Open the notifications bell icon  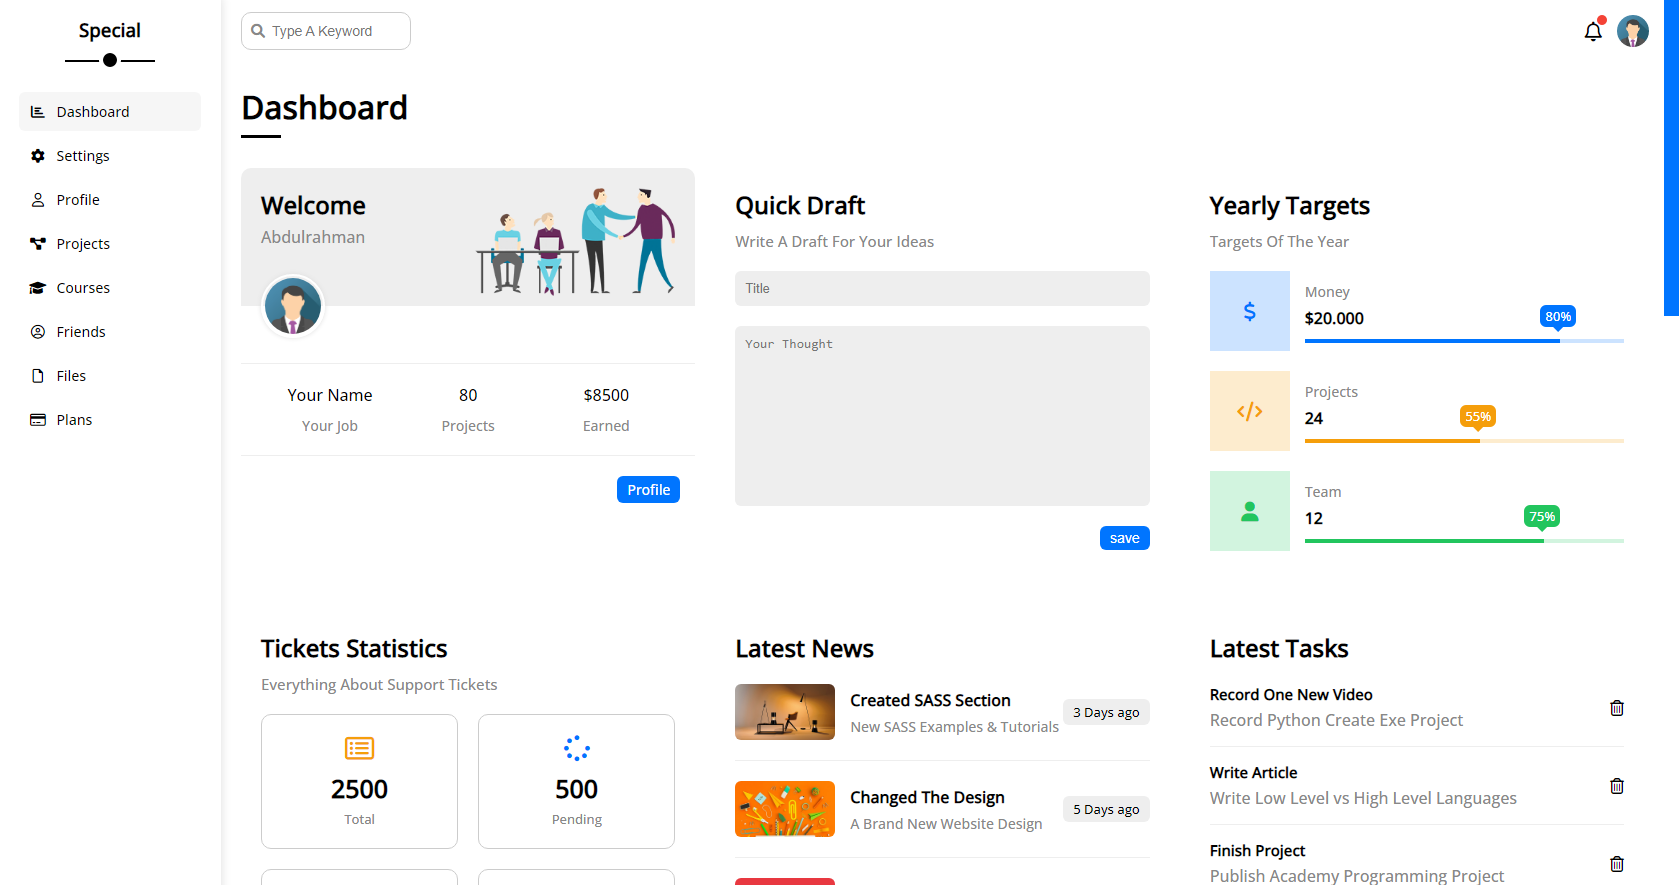[x=1593, y=32]
